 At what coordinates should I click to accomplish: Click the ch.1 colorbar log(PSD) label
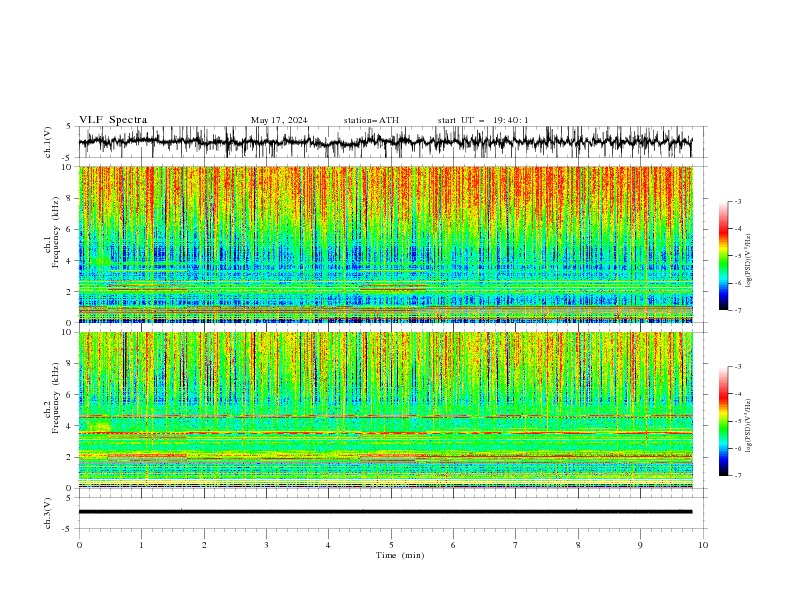(749, 261)
